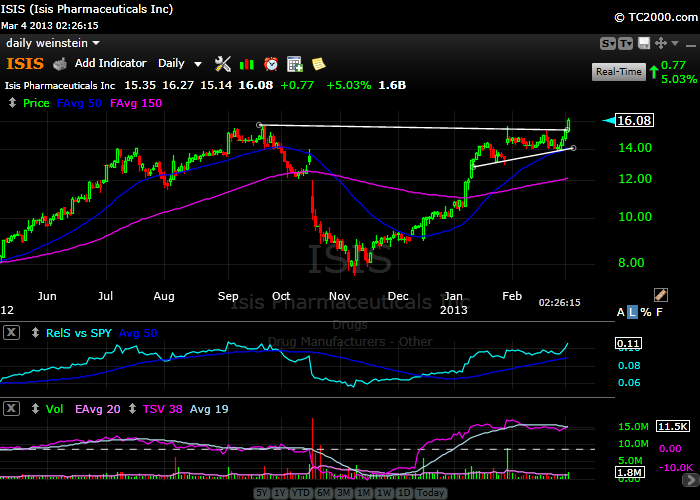Toggle arithmetic scale 'A' button

point(621,312)
